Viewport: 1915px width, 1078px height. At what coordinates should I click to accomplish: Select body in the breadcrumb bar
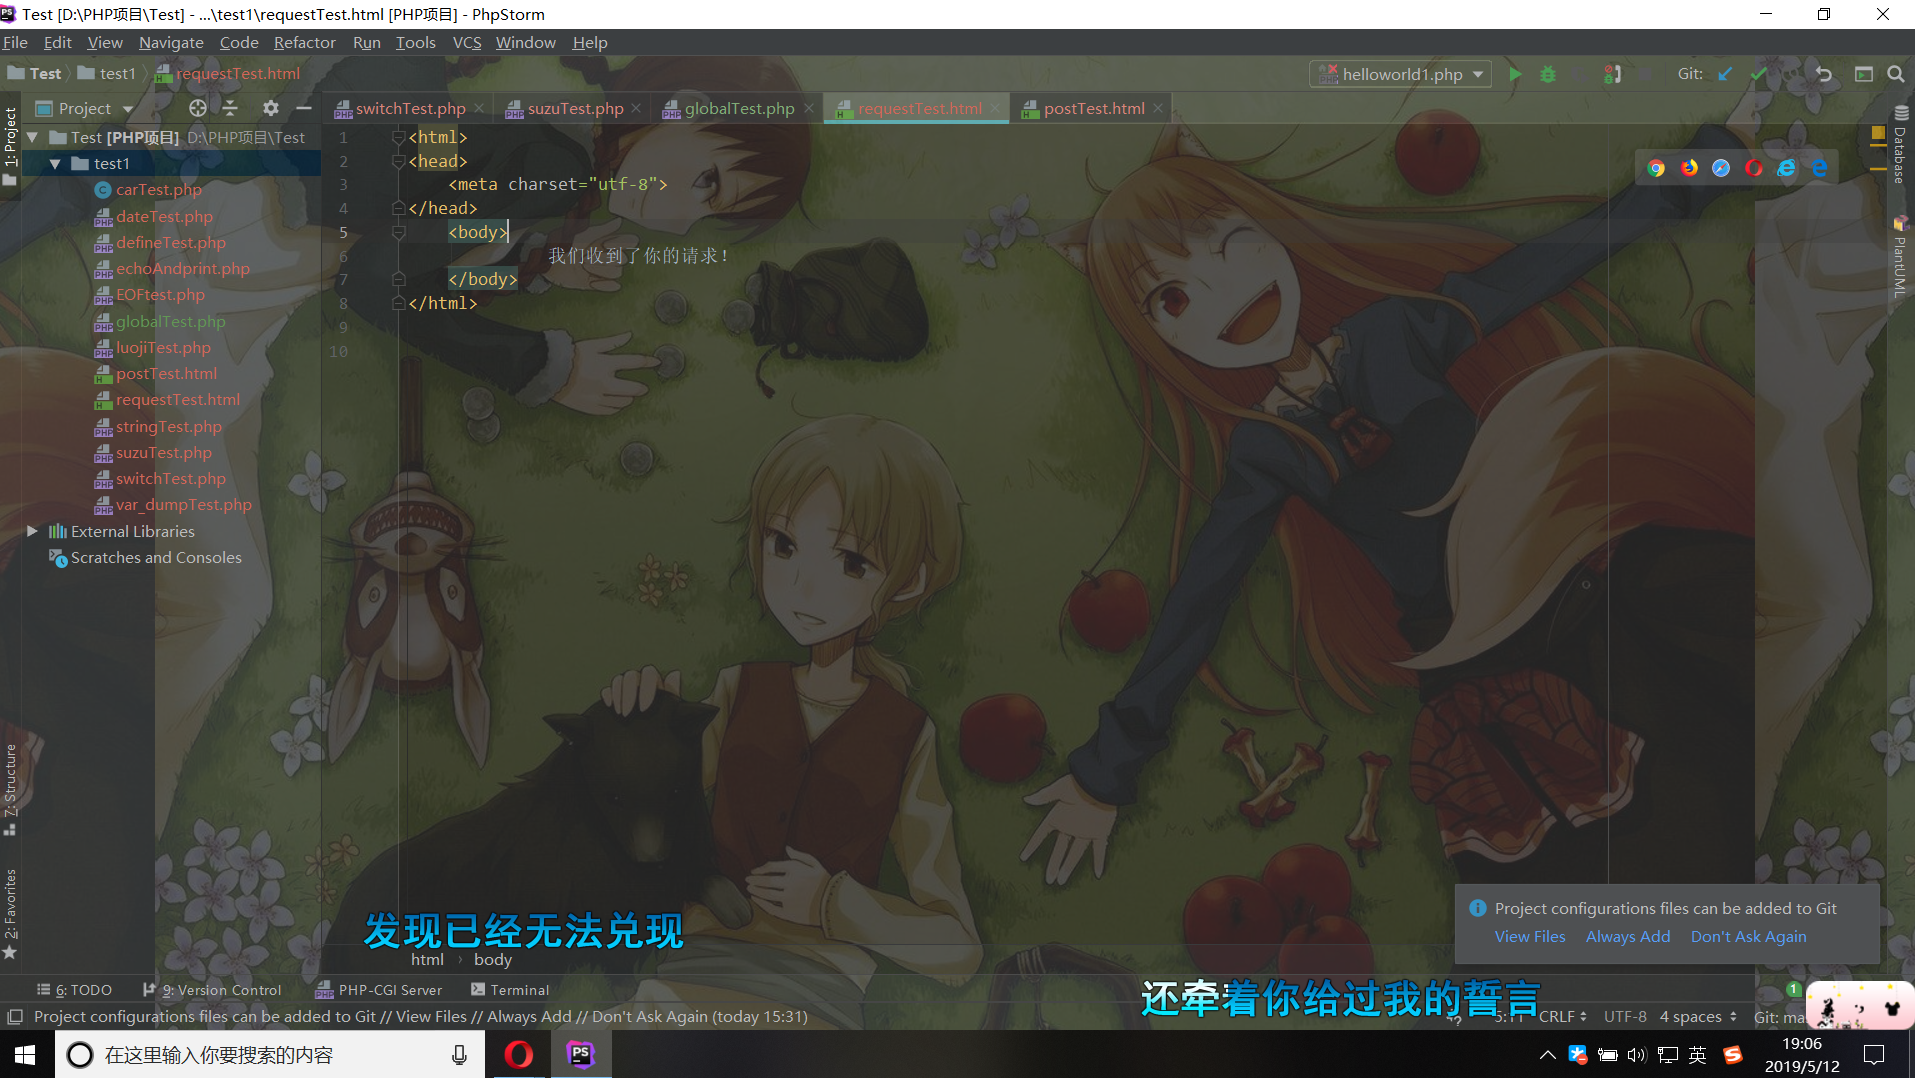tap(492, 959)
